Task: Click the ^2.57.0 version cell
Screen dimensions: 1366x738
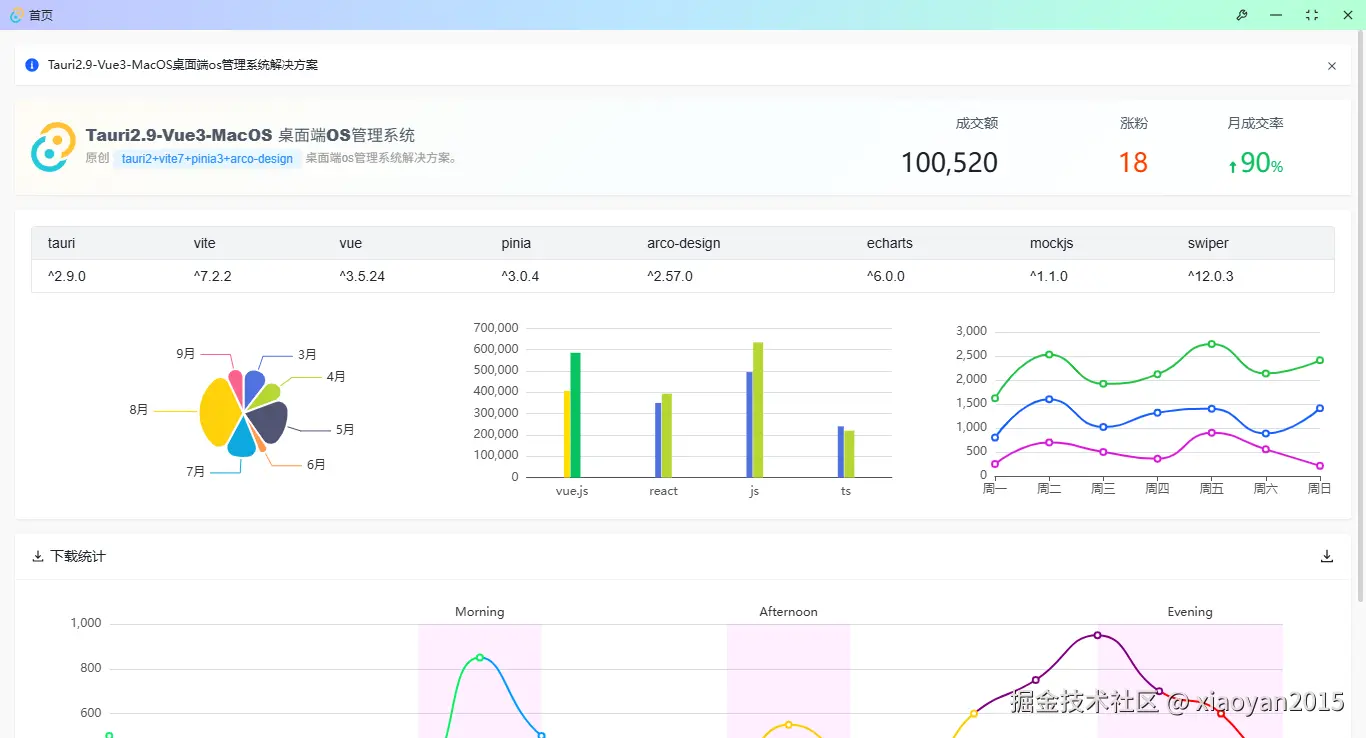Action: [670, 276]
